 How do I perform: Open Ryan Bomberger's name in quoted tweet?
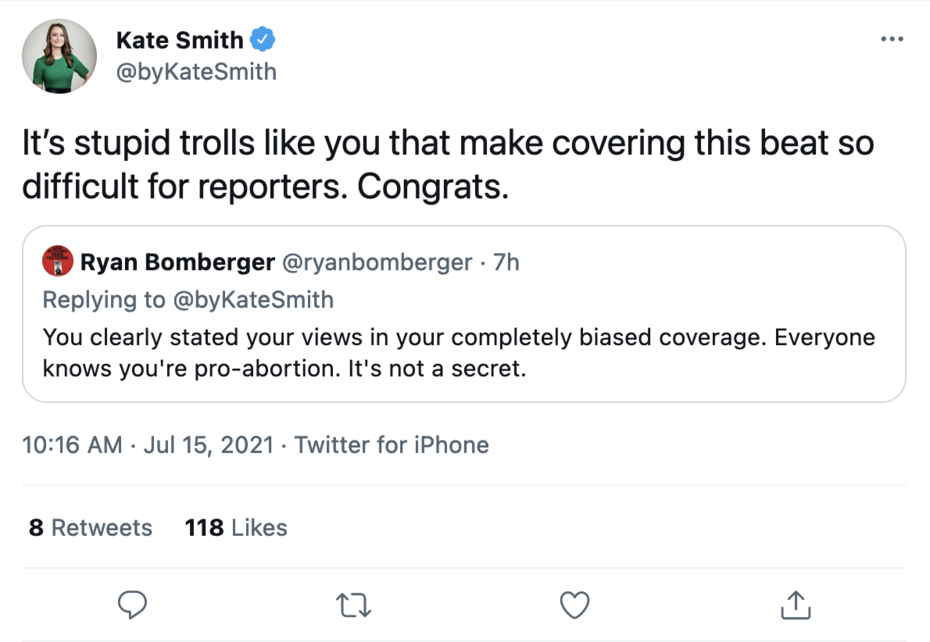click(x=177, y=262)
